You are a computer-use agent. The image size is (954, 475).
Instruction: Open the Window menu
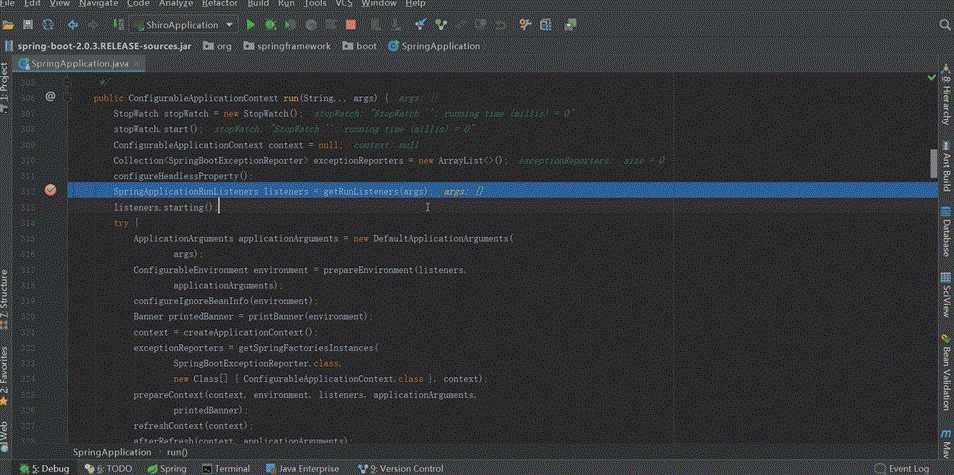(378, 4)
